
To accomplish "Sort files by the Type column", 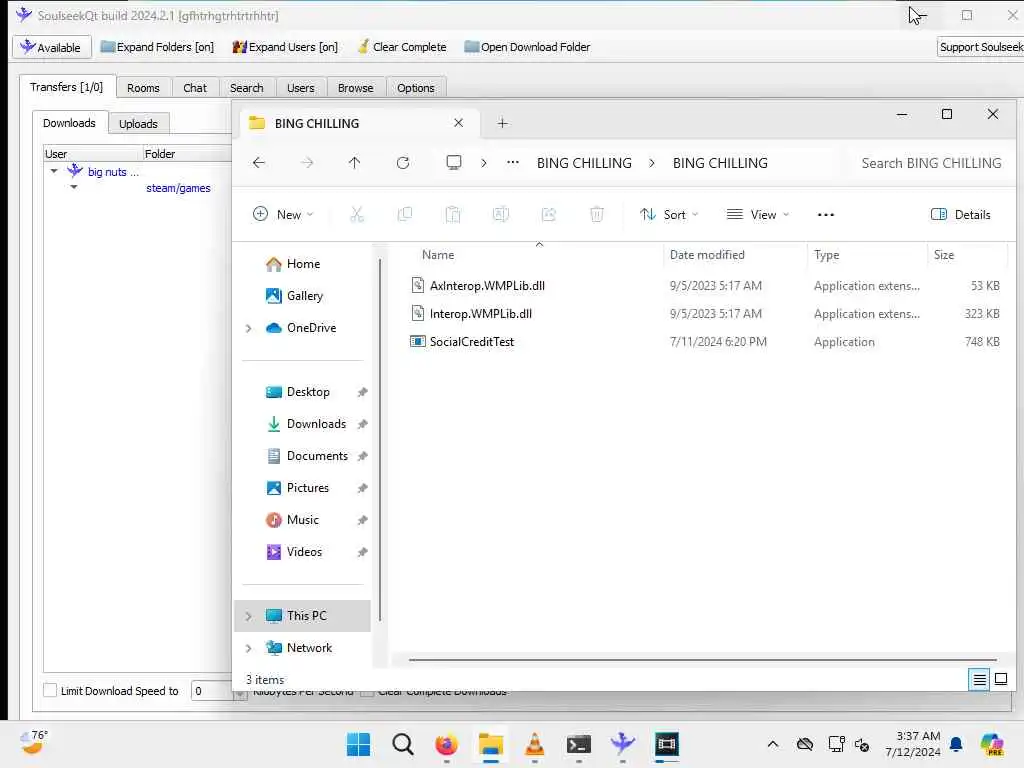I will (x=867, y=255).
